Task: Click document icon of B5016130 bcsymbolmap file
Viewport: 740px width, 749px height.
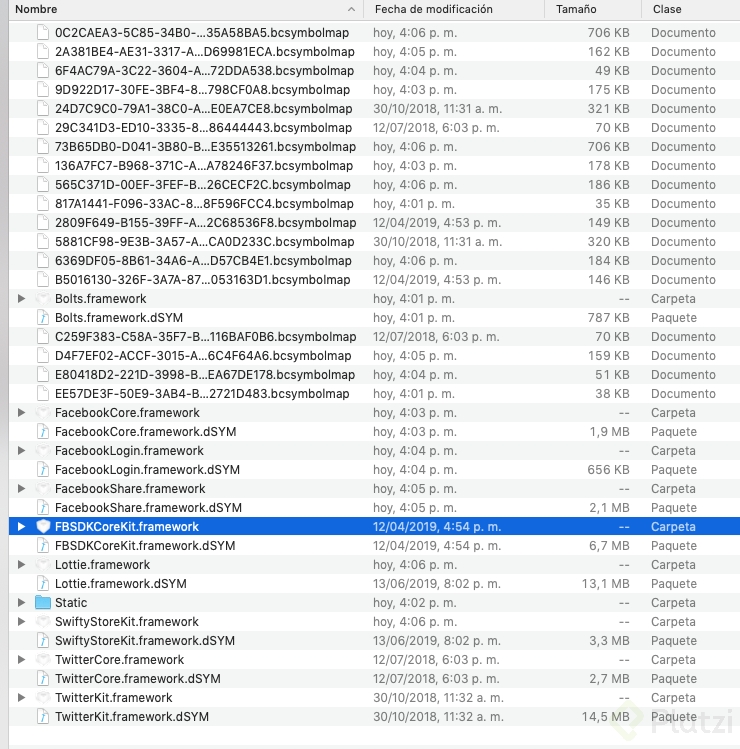Action: click(43, 279)
